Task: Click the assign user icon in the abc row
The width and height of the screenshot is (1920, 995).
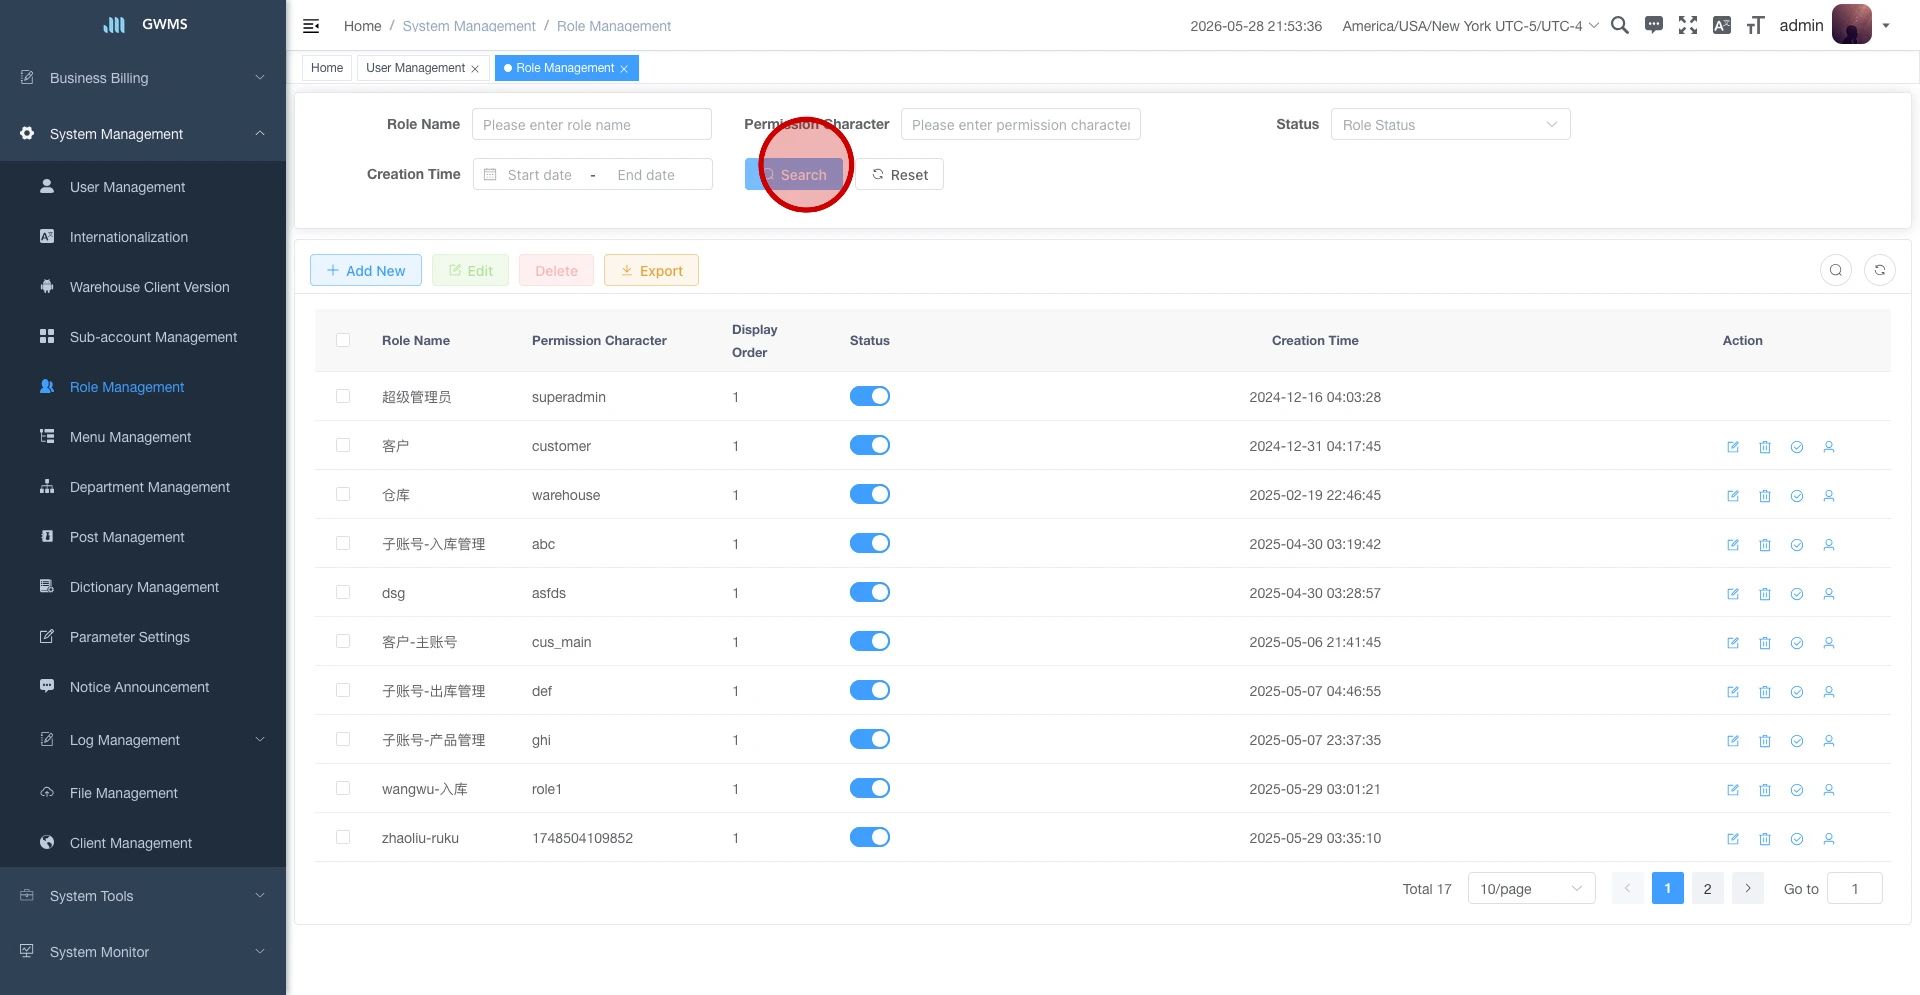Action: (x=1829, y=545)
